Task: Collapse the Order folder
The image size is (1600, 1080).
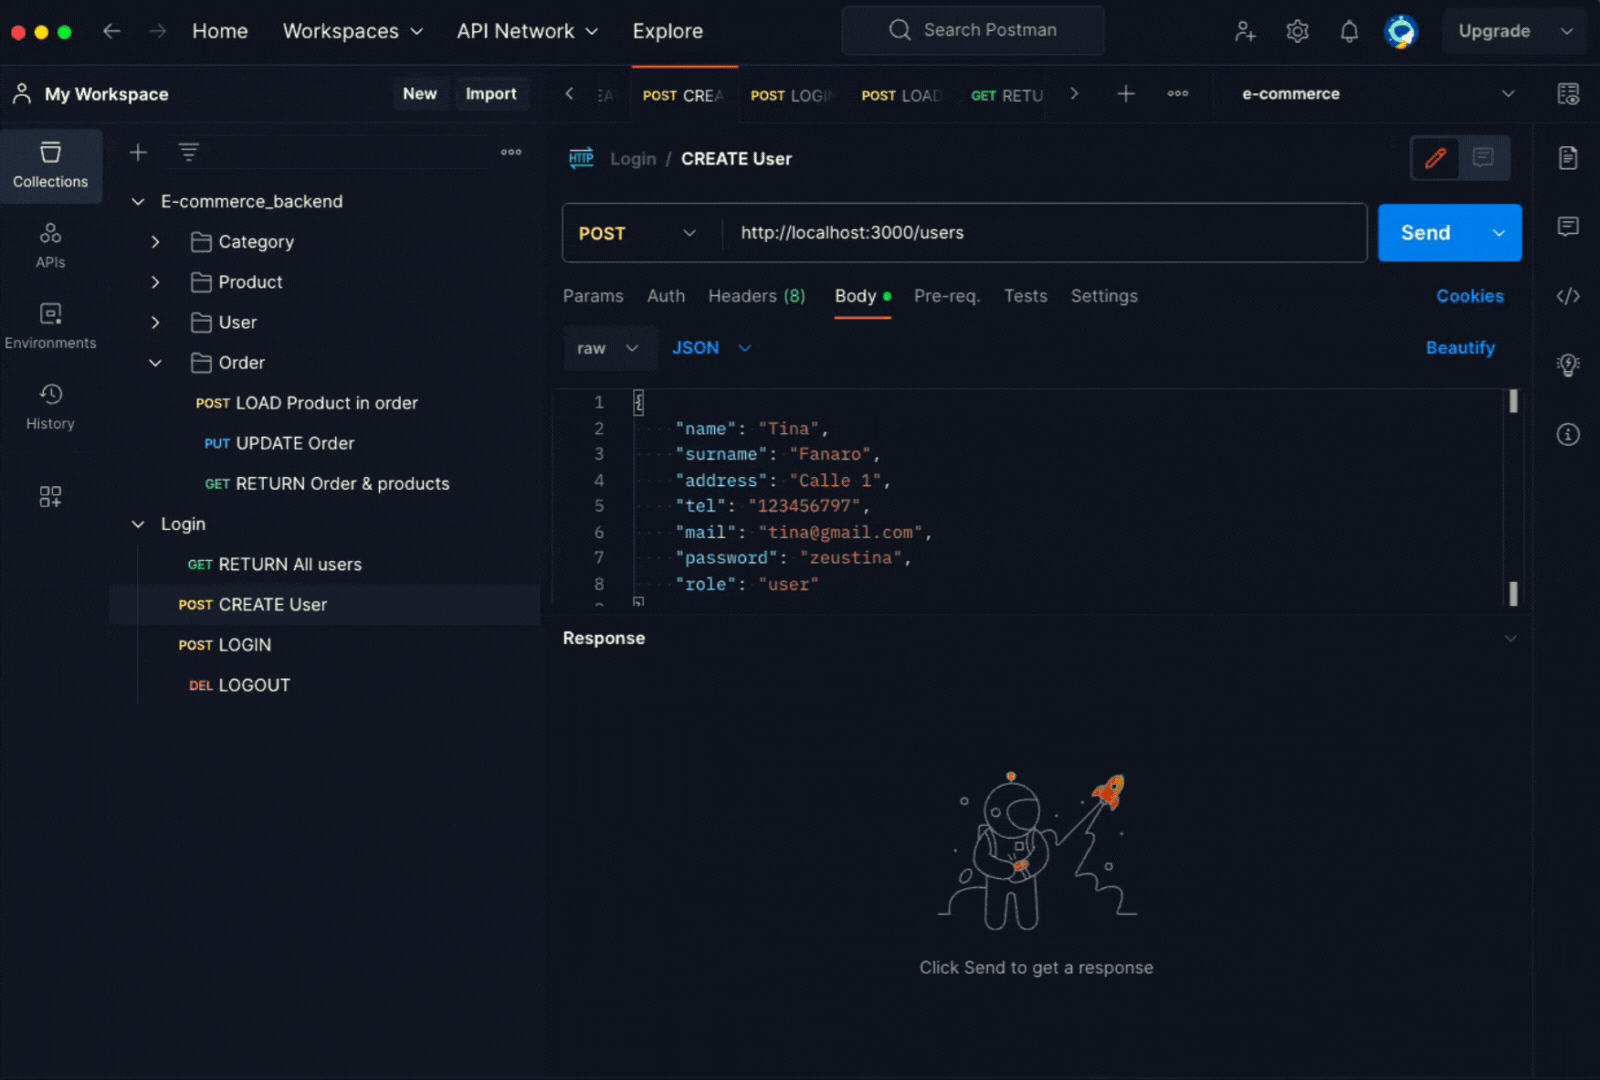Action: click(155, 363)
